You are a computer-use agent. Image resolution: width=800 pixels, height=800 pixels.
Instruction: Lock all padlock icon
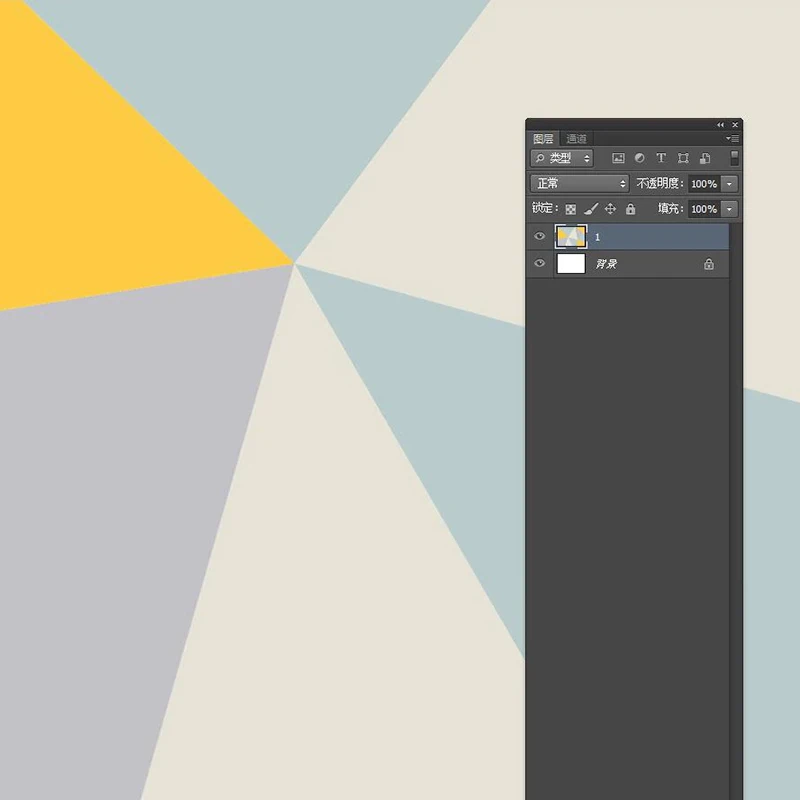point(631,209)
